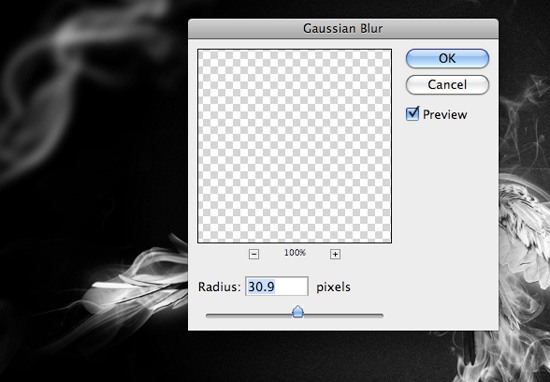Click the Radius input field

click(277, 286)
